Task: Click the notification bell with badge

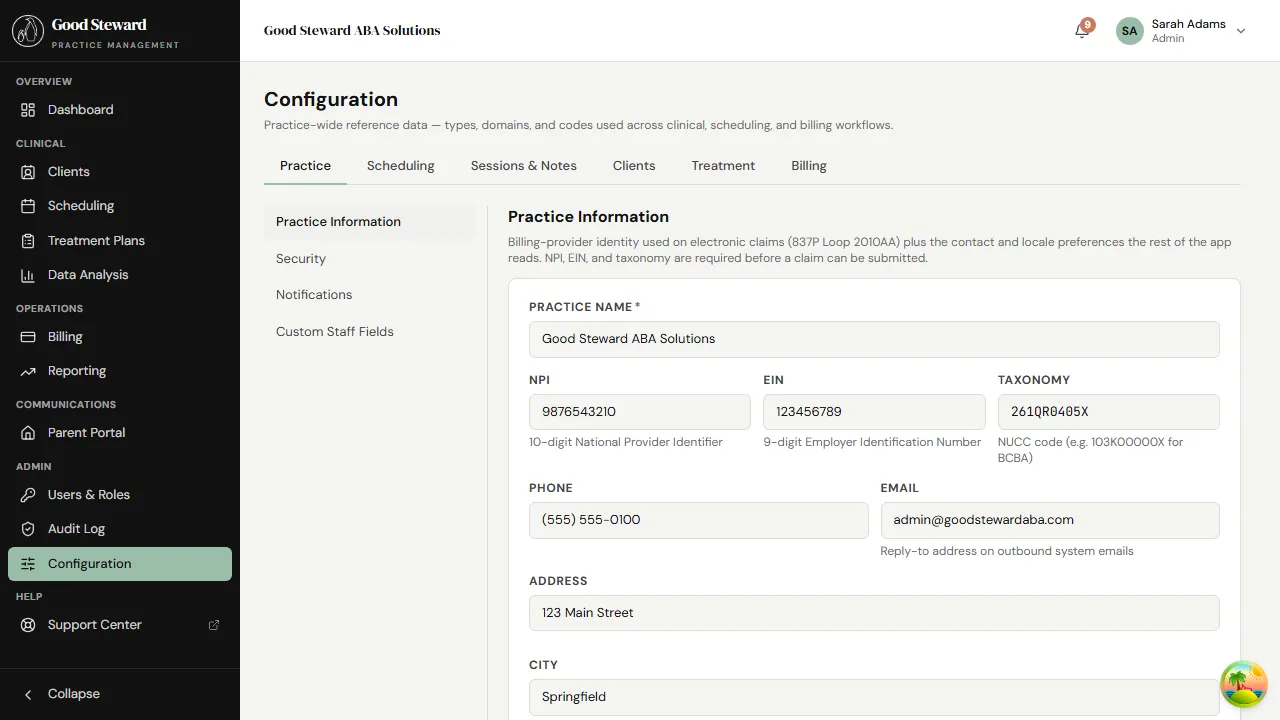Action: (1081, 31)
